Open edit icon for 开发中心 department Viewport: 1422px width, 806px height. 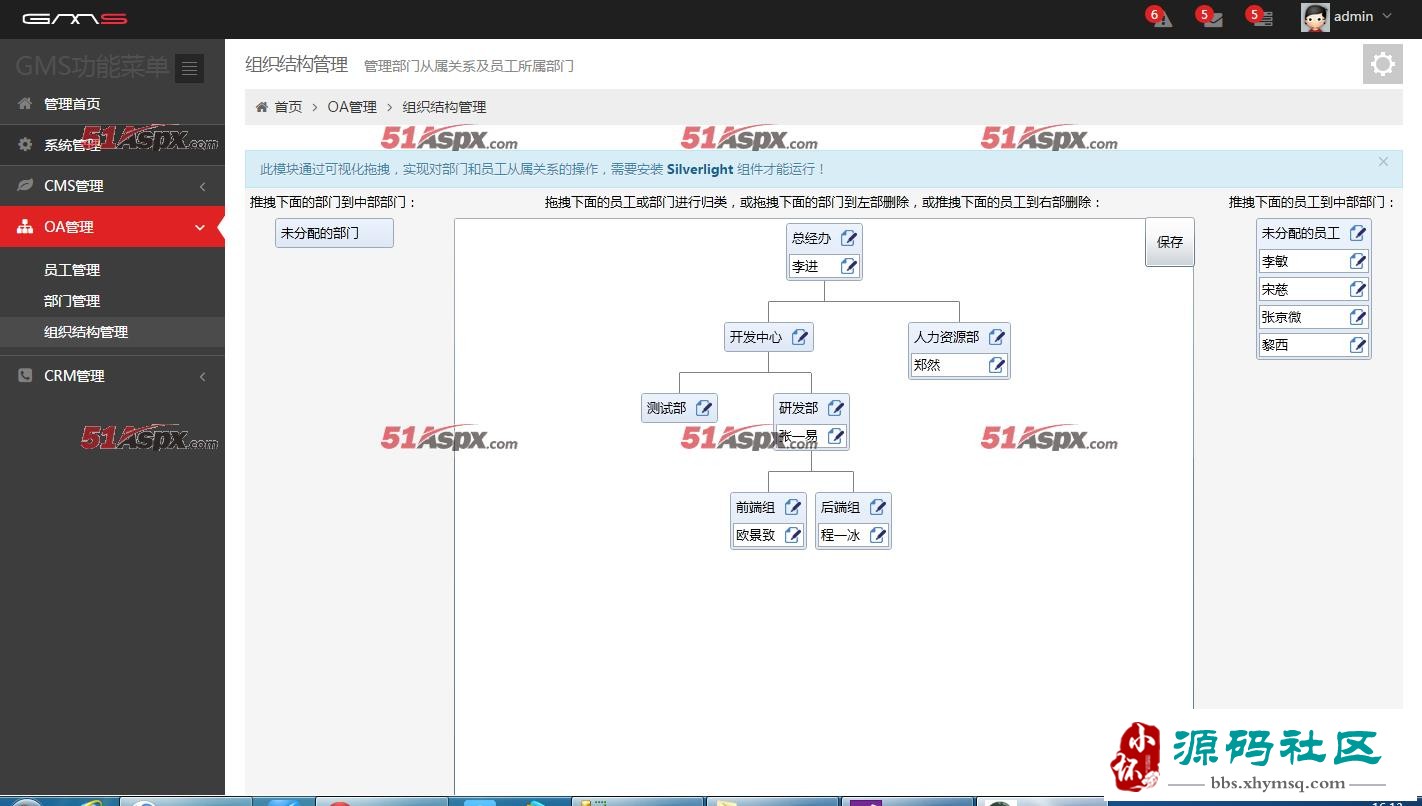(x=800, y=337)
